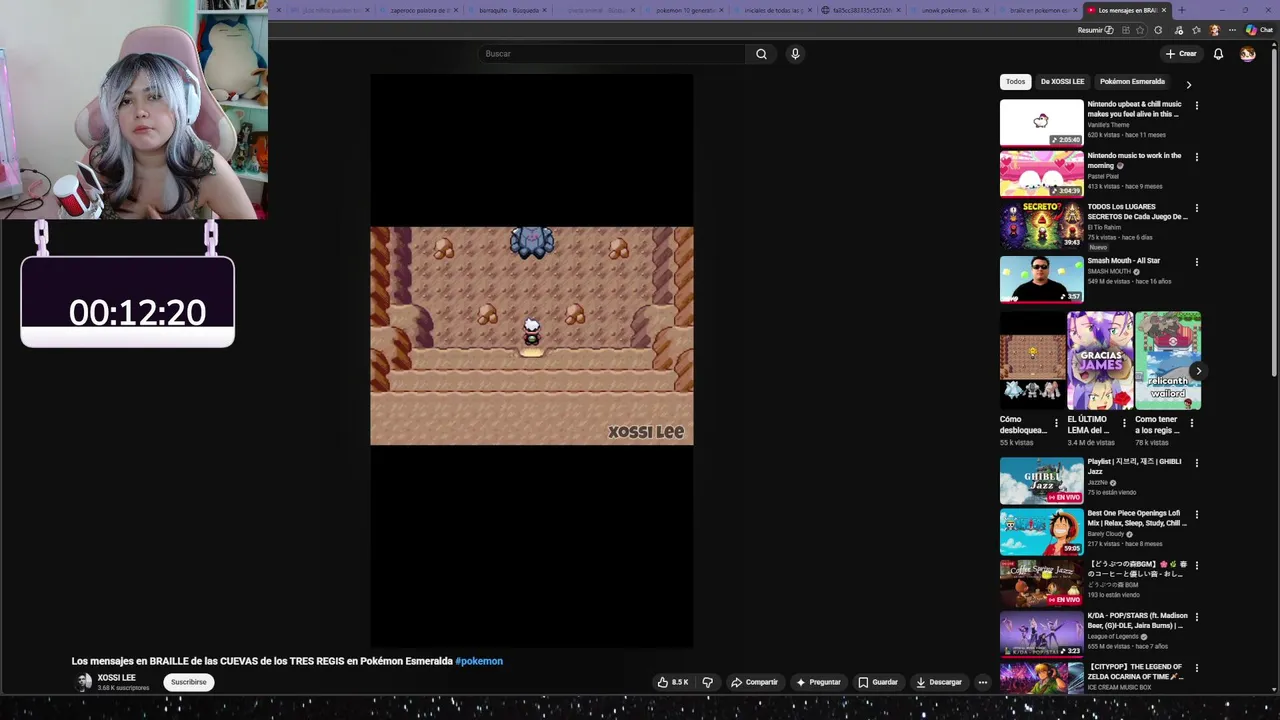Switch to 'pokemon 10 generation' browser tab
Image resolution: width=1280 pixels, height=720 pixels.
[685, 10]
